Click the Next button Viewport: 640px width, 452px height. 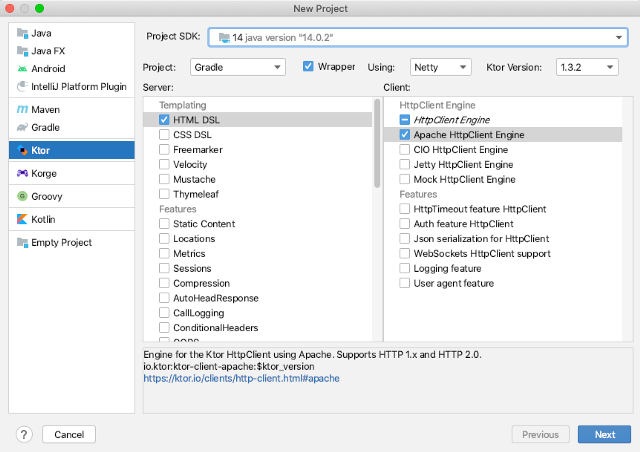pyautogui.click(x=604, y=434)
